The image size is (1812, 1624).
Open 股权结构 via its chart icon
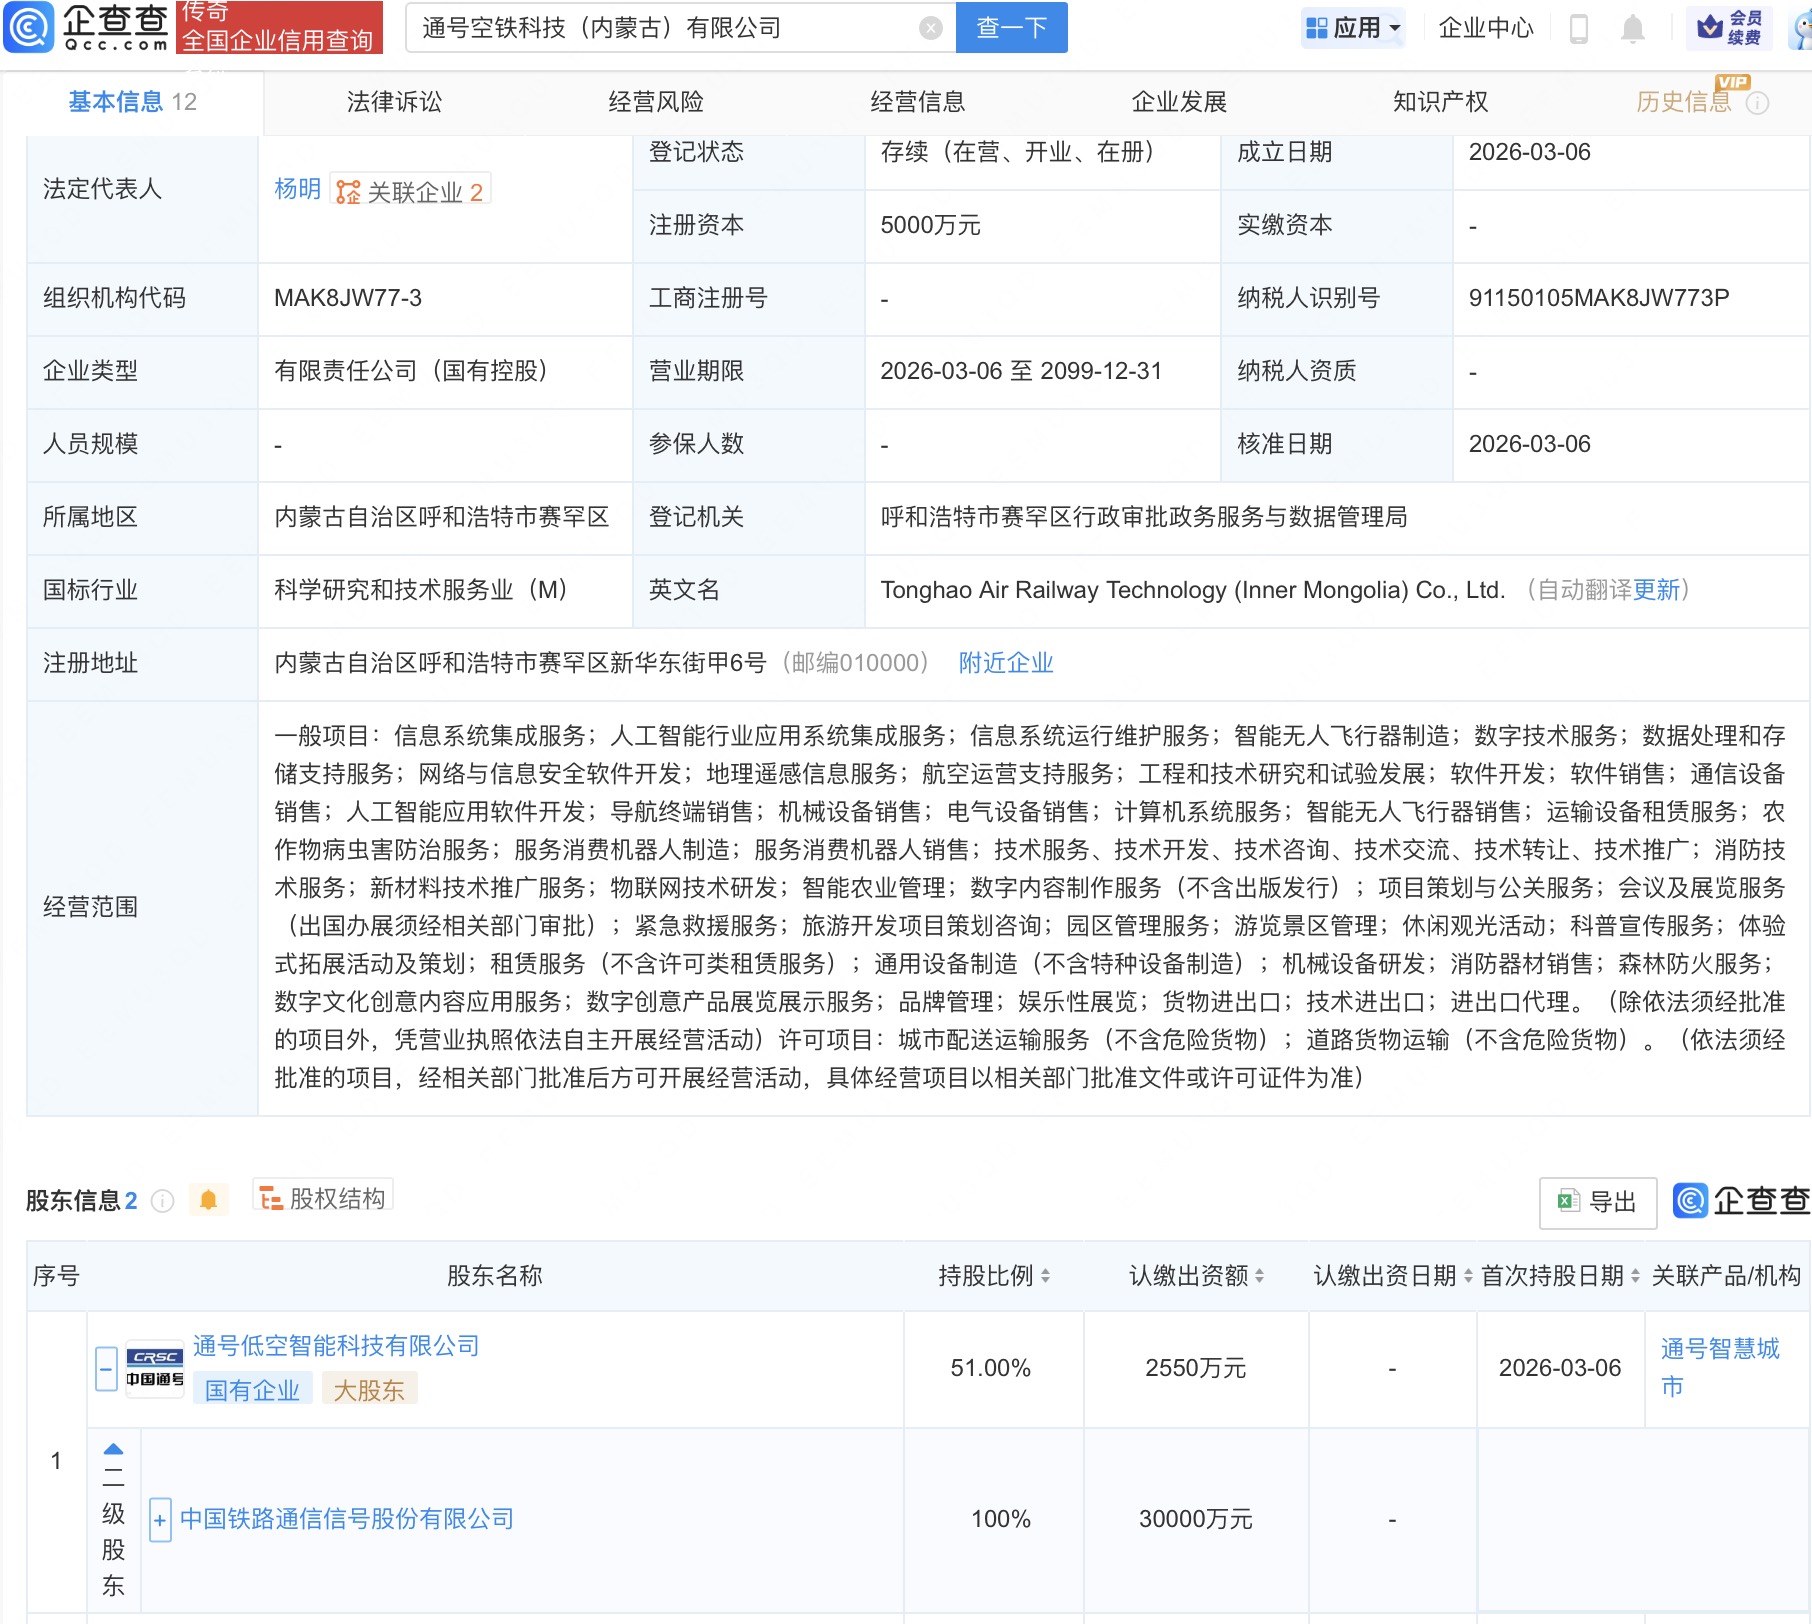(270, 1197)
